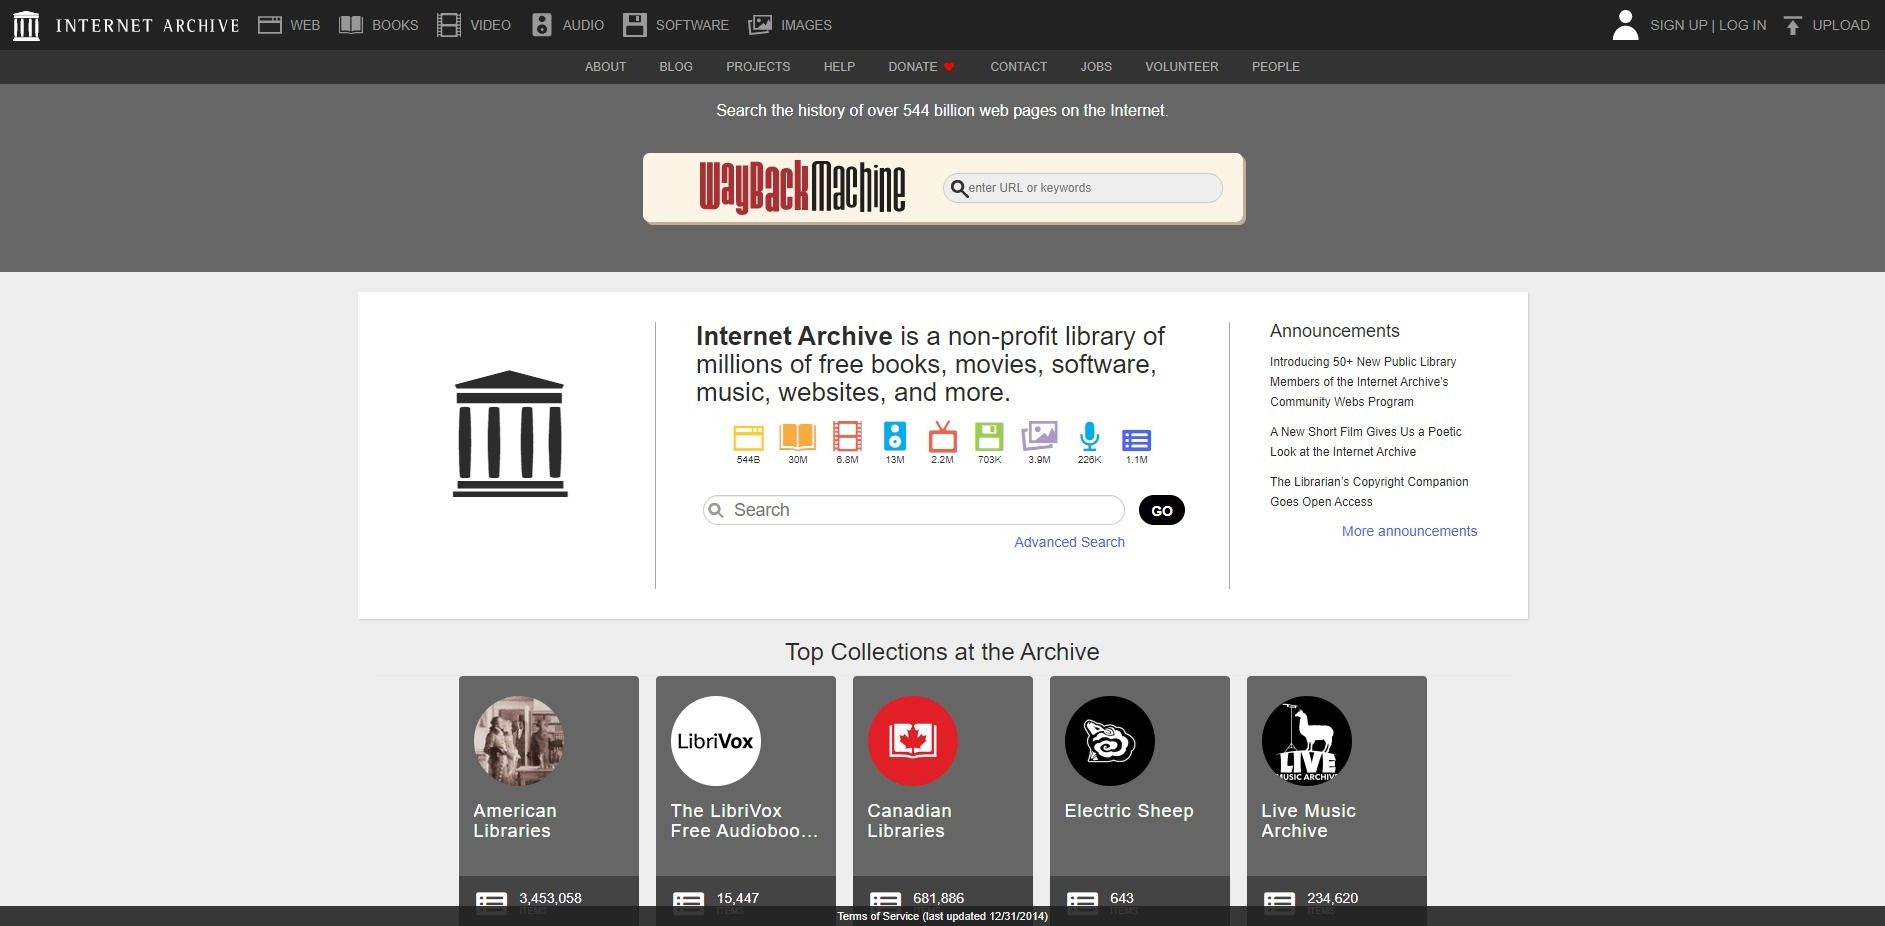The image size is (1885, 926).
Task: Open the user account icon near Sign Up
Action: (x=1625, y=24)
